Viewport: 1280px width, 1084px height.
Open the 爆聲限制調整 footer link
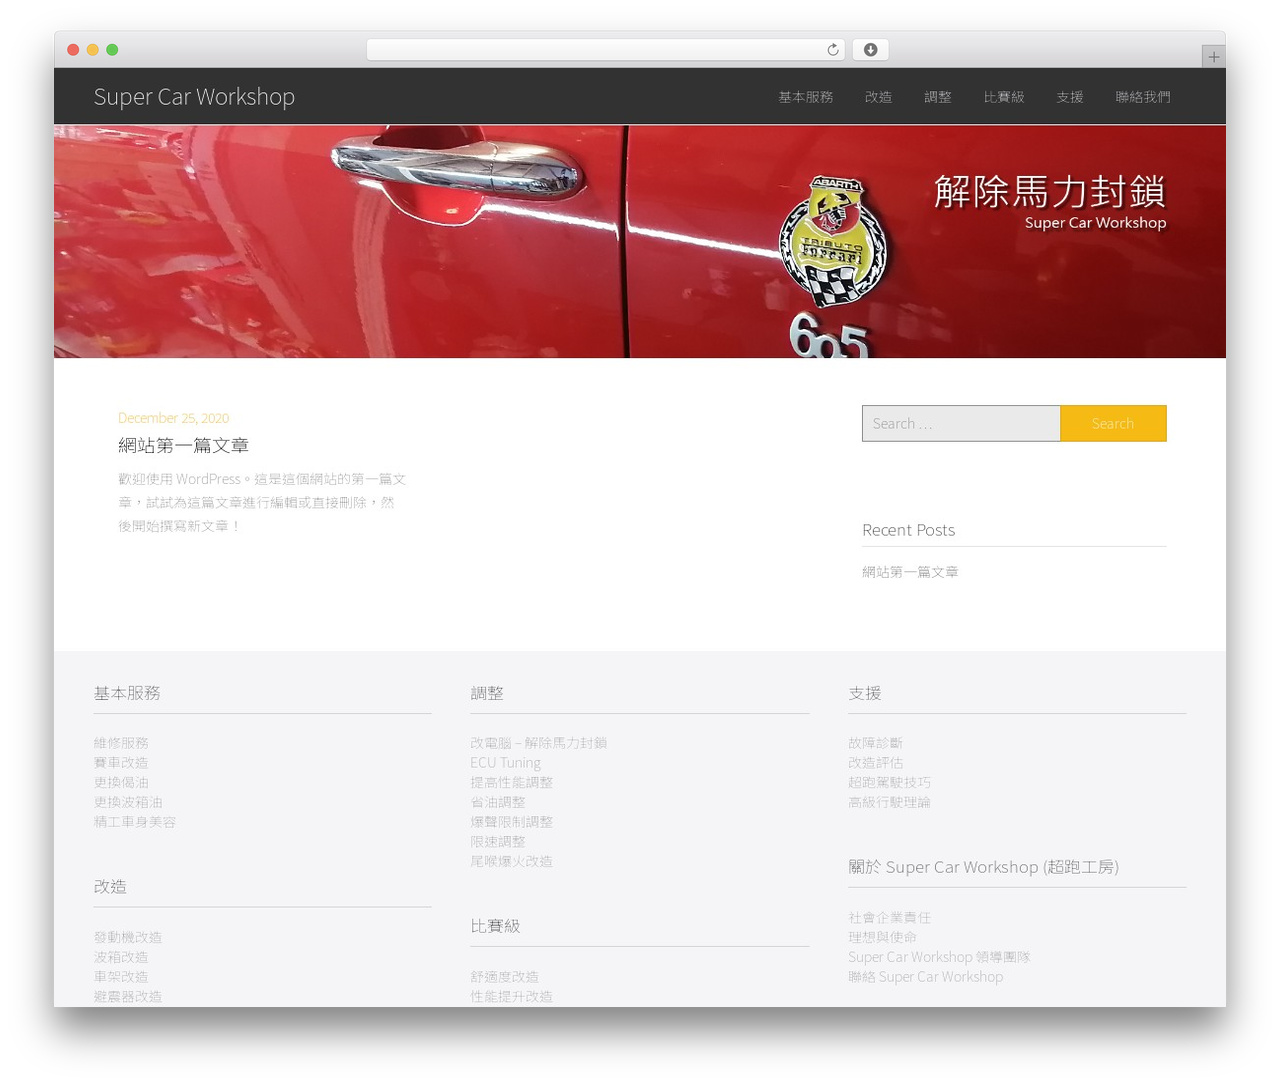(x=512, y=822)
